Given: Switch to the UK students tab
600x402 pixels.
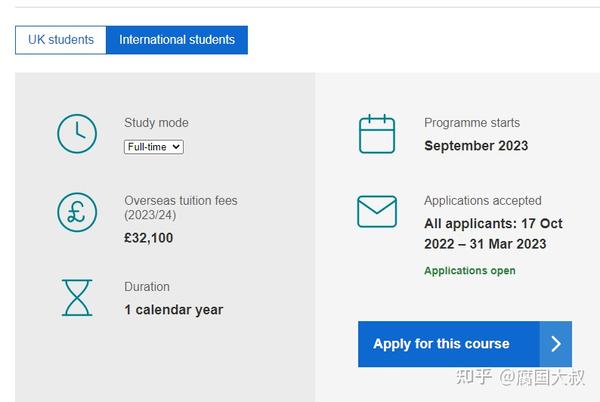Looking at the screenshot, I should (61, 40).
